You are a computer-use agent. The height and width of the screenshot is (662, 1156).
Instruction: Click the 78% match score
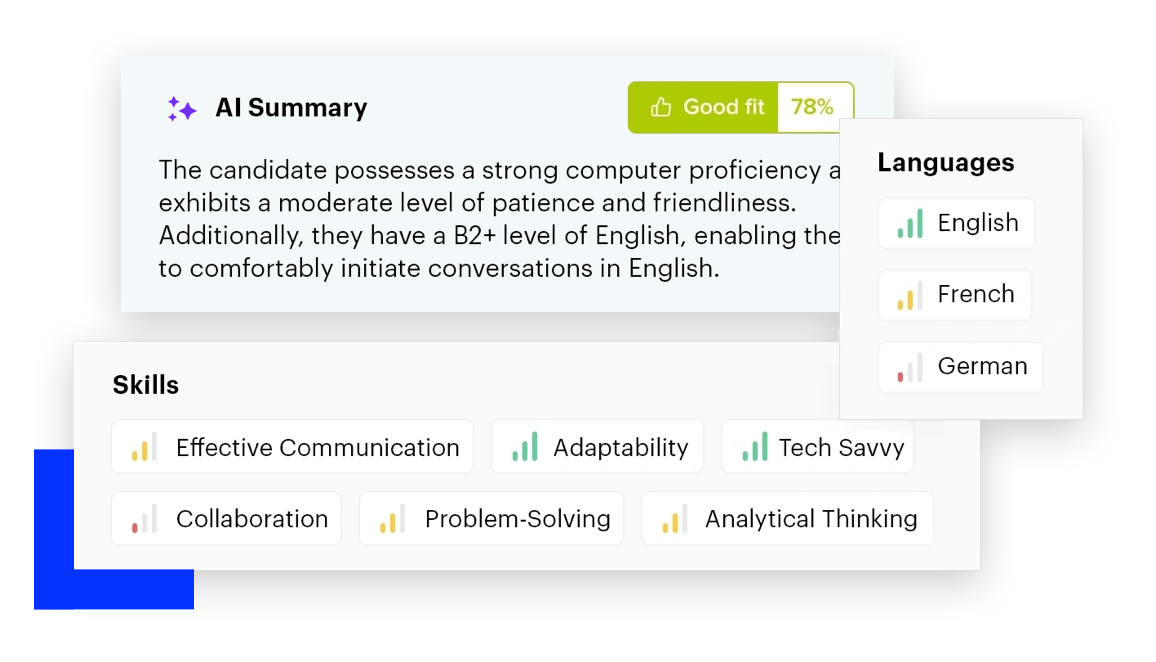[812, 107]
